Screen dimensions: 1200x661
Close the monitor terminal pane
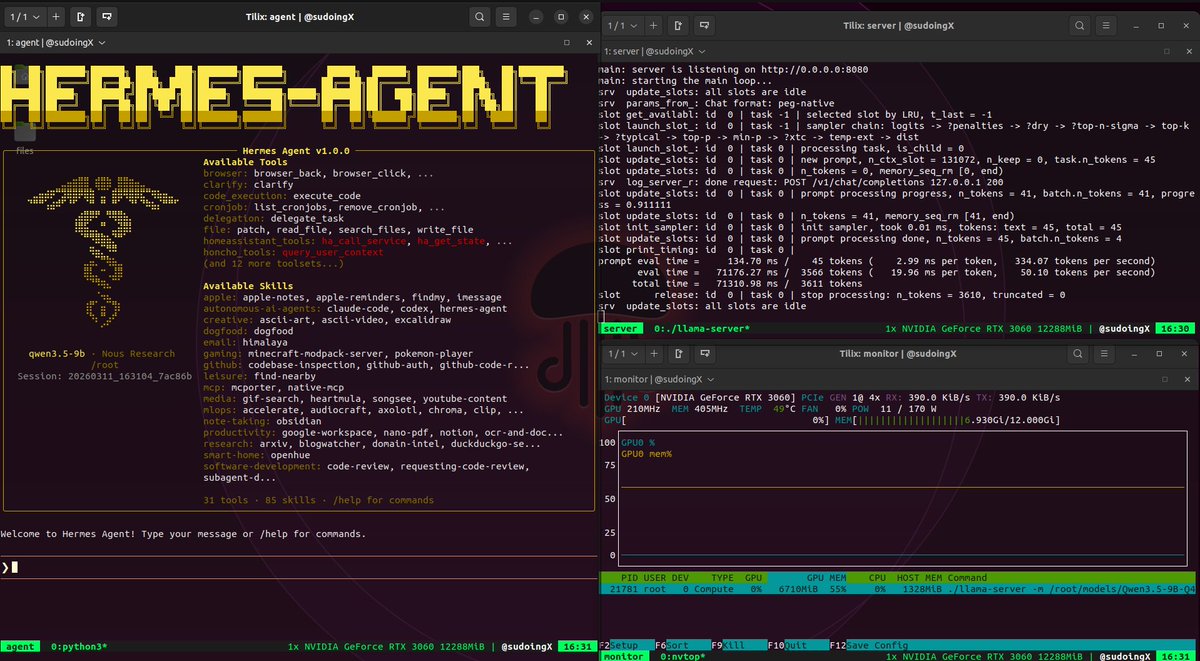1185,380
